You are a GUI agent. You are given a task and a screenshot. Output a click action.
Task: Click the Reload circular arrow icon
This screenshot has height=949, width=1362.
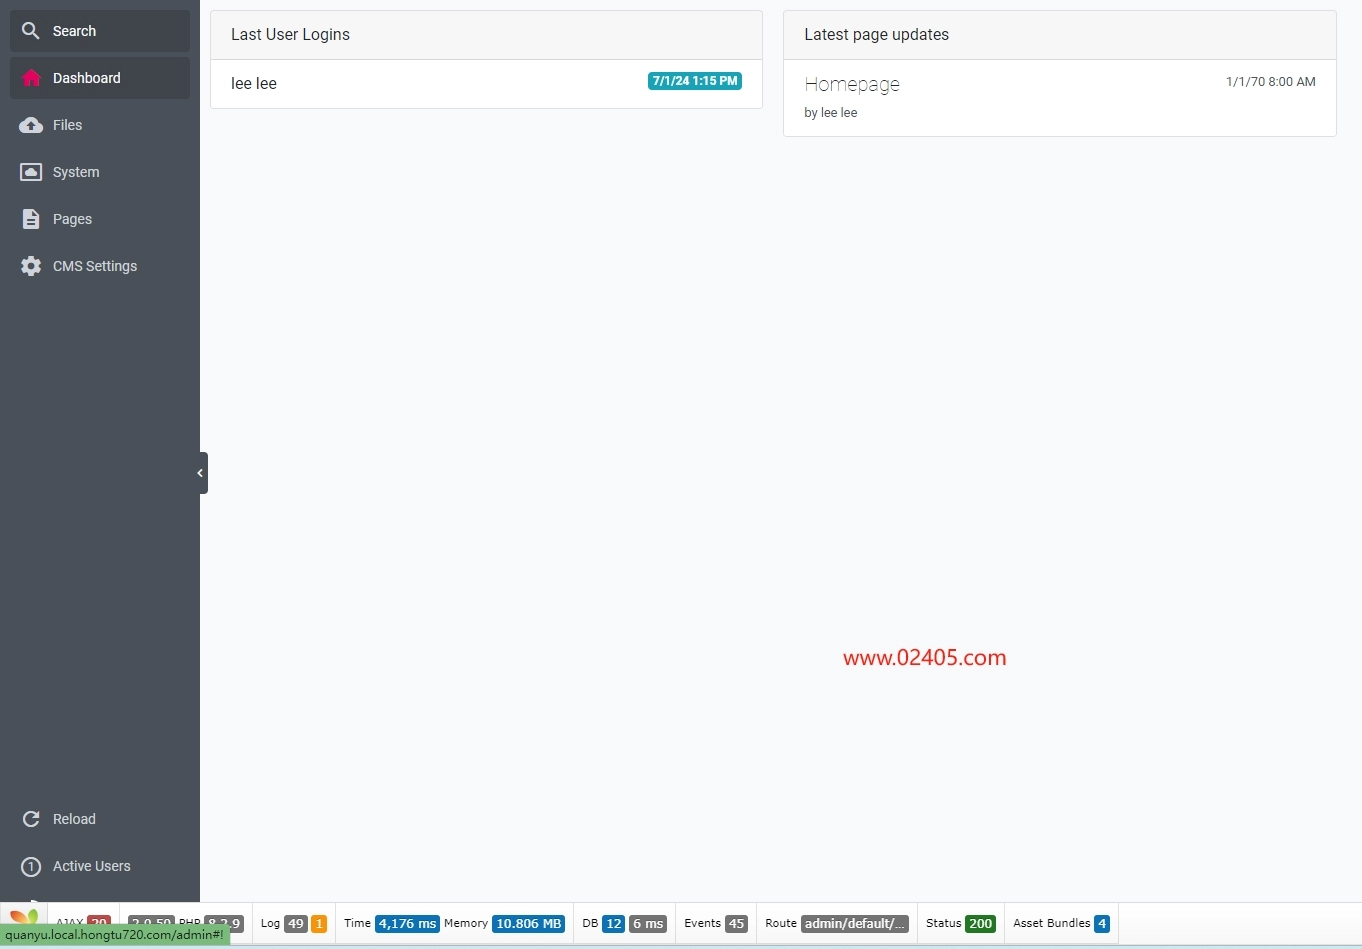click(31, 819)
